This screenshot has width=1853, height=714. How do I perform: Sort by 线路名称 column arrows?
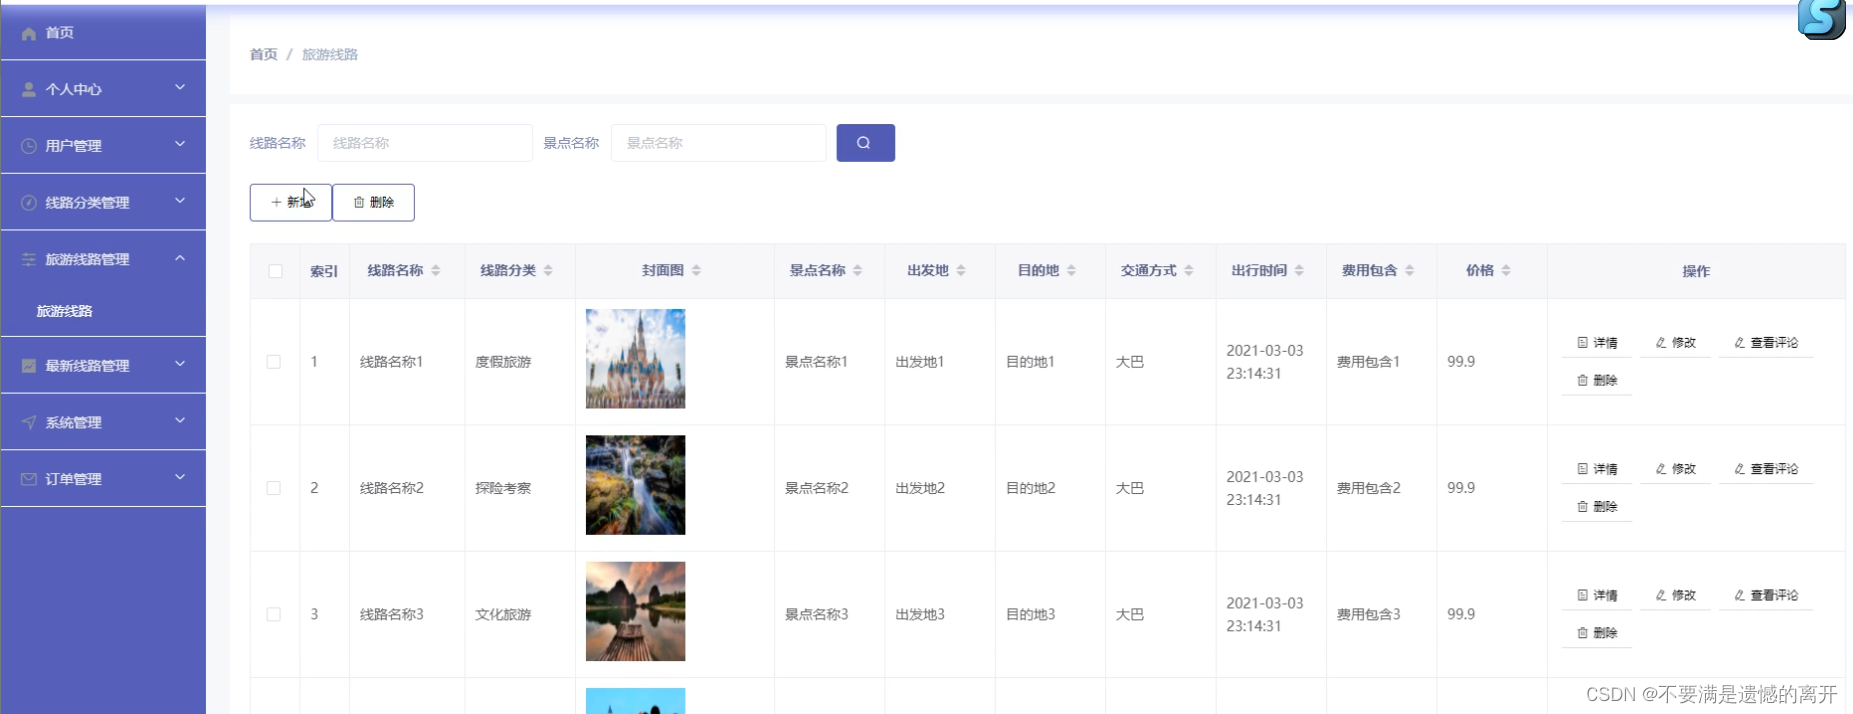436,271
